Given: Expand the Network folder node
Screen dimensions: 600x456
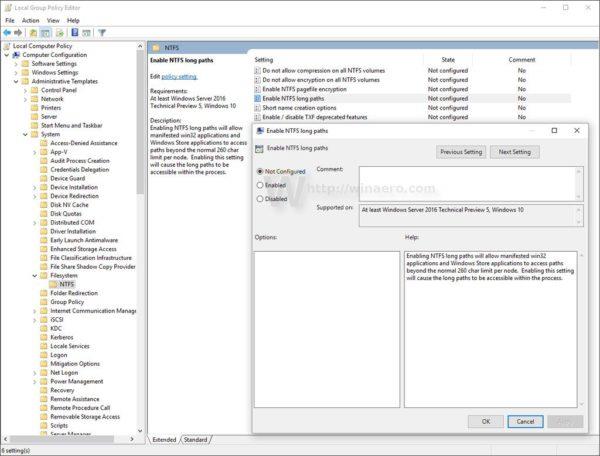Looking at the screenshot, I should point(25,99).
